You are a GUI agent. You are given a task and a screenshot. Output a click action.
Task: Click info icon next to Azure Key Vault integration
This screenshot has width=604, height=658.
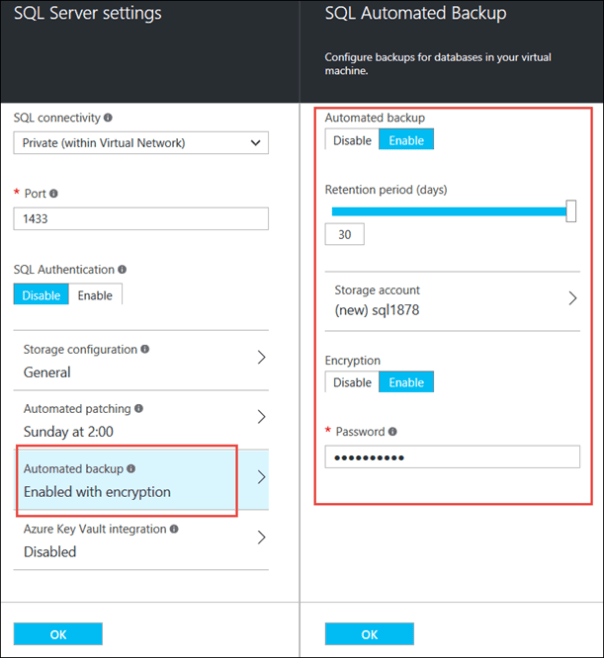coord(174,529)
